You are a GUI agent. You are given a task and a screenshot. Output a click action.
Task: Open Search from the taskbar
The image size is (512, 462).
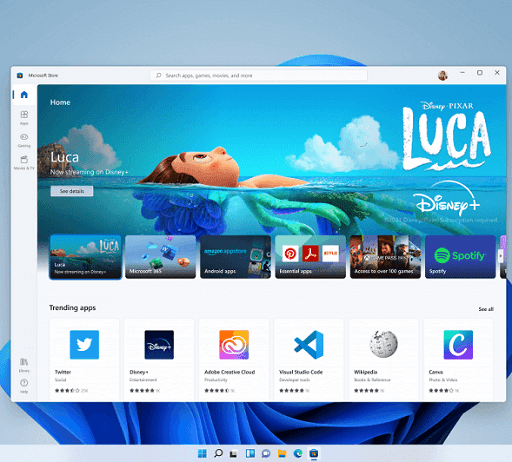tap(218, 453)
